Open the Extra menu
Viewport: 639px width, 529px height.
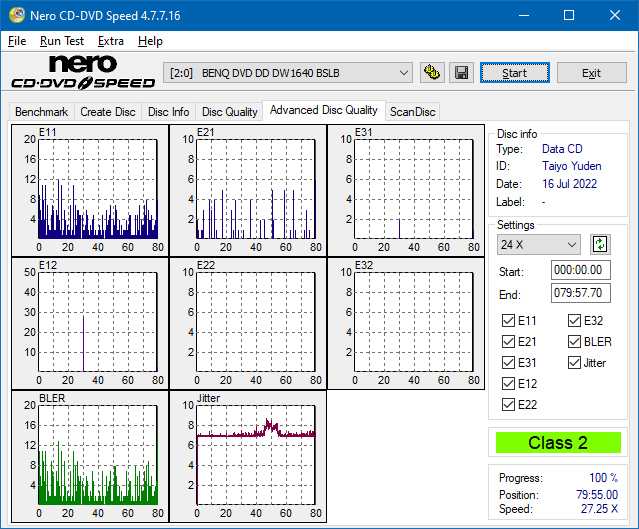coord(110,41)
